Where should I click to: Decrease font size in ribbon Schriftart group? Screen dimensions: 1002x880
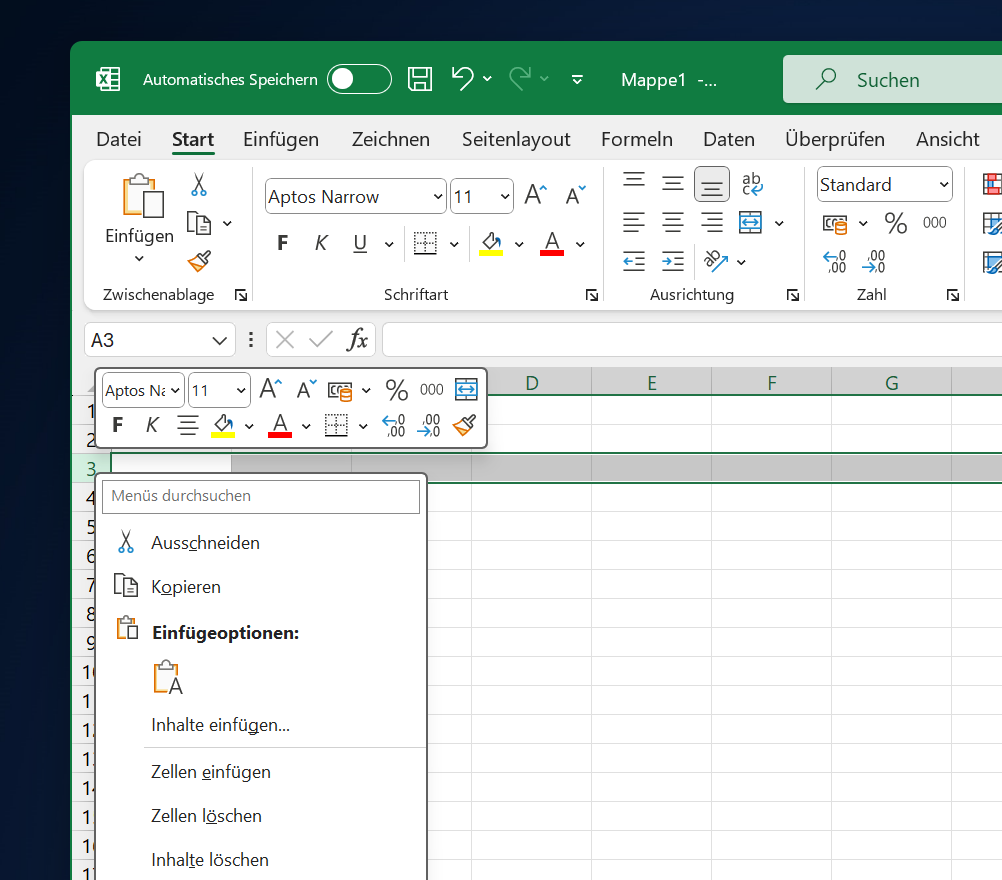(576, 195)
